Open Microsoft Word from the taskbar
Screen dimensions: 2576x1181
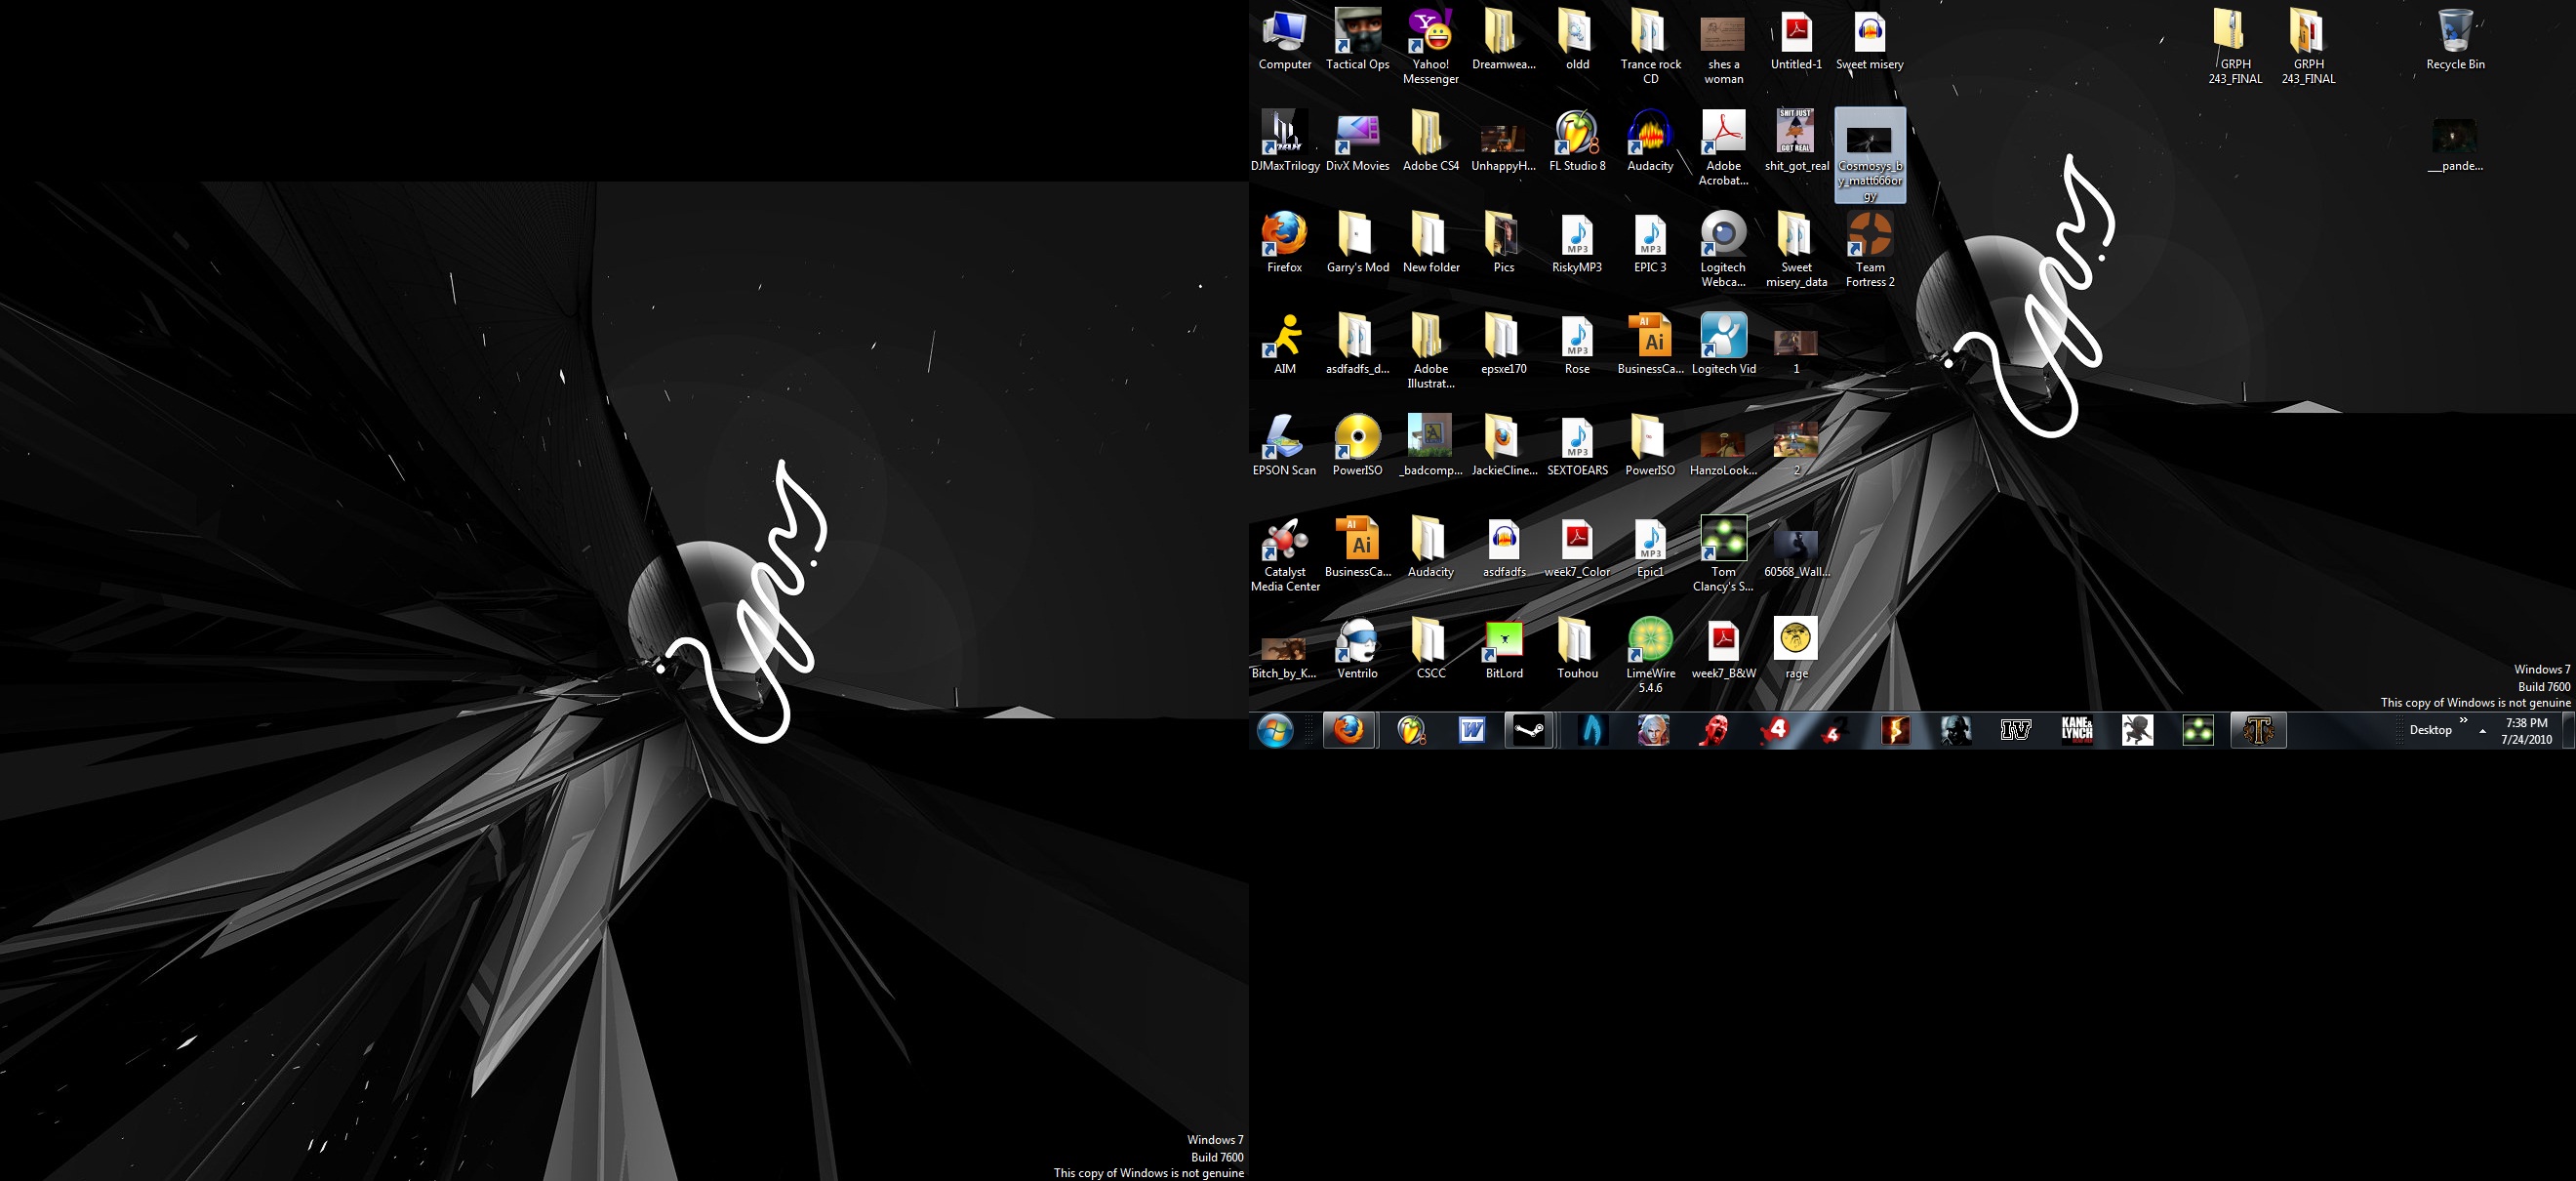(1471, 731)
